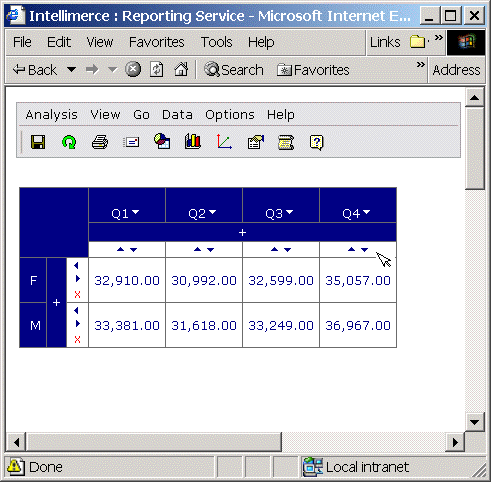Viewport: 491px width, 482px height.
Task: Open the browser Tools menu
Action: click(x=217, y=42)
